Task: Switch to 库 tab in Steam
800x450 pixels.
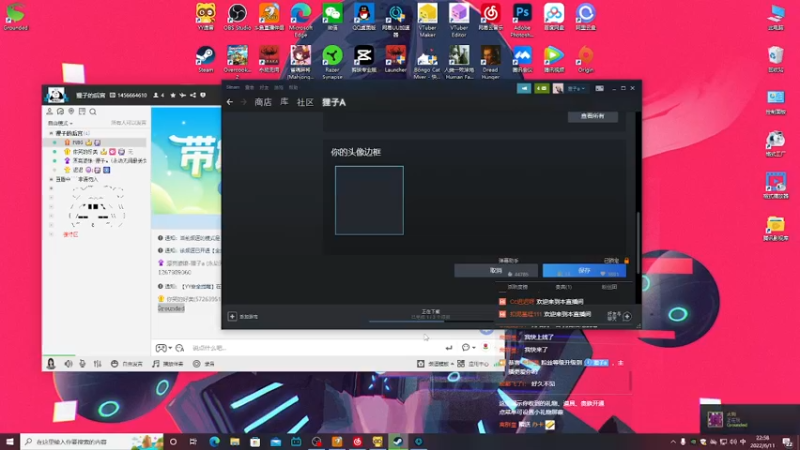Action: (284, 102)
